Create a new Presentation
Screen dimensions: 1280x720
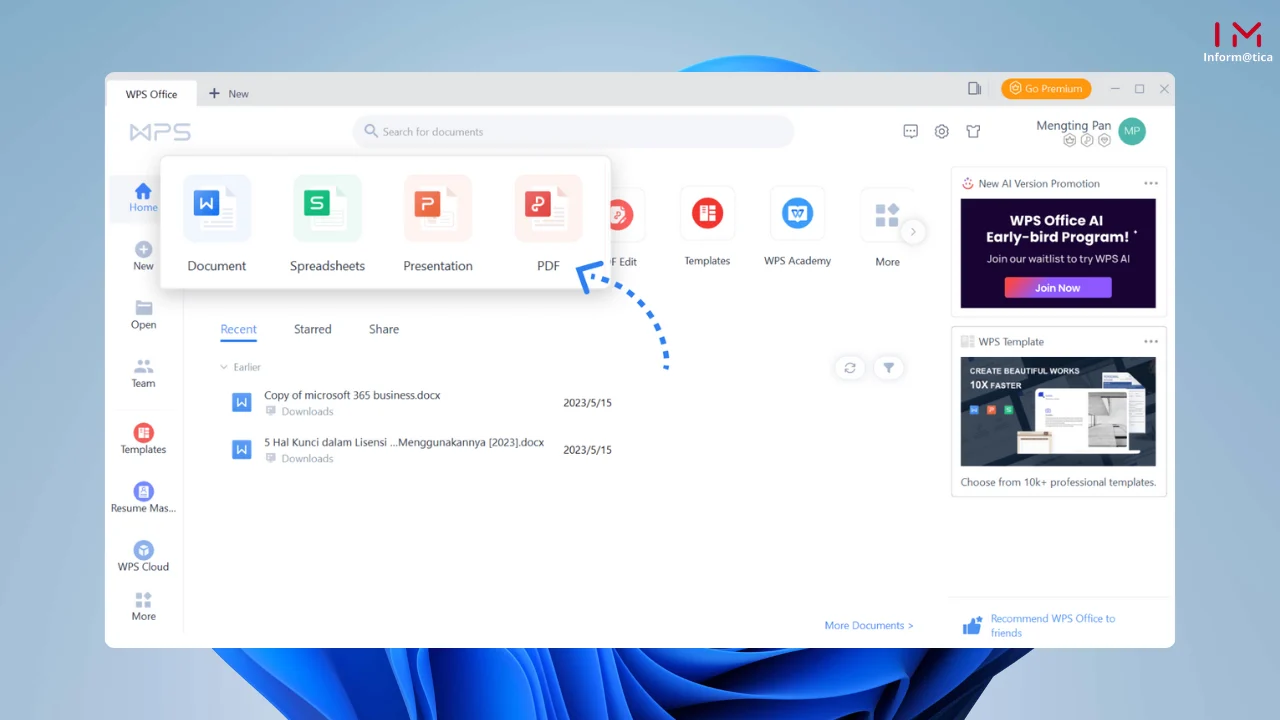pyautogui.click(x=438, y=224)
